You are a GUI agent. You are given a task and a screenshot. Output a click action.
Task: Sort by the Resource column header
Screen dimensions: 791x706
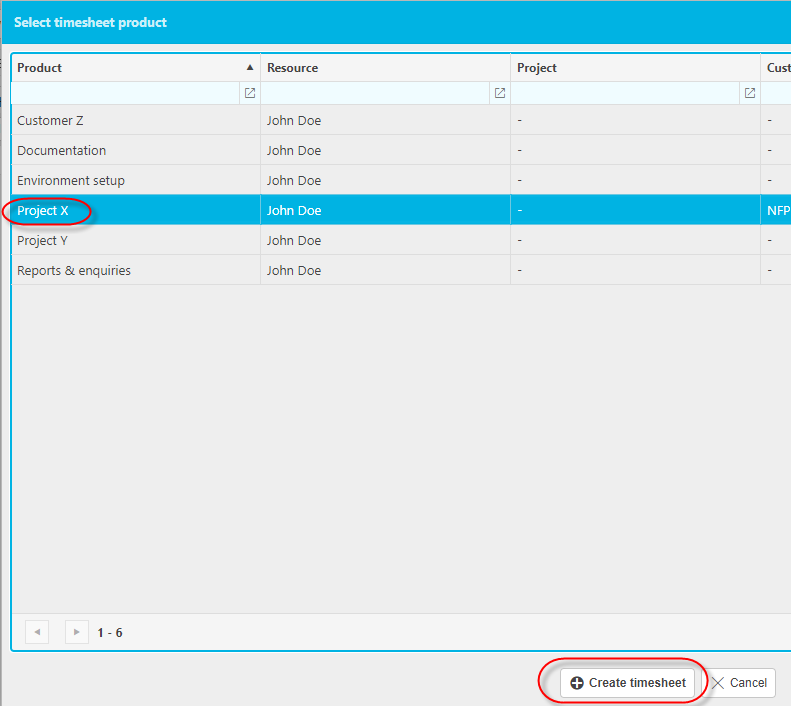(293, 68)
